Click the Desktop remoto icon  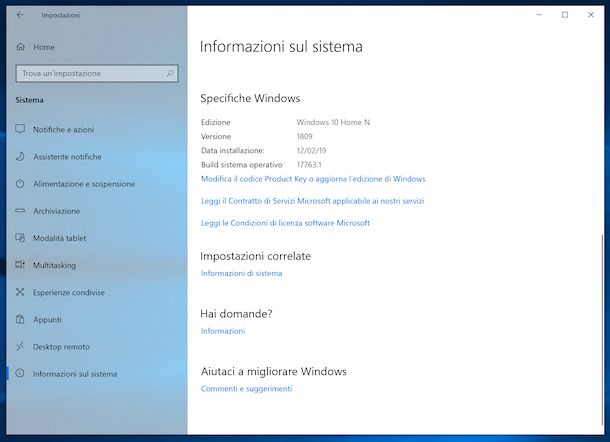(20, 346)
